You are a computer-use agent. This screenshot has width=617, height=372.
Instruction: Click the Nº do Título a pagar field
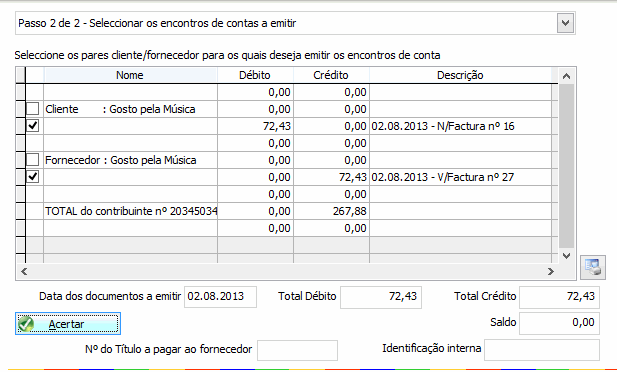[x=297, y=350]
